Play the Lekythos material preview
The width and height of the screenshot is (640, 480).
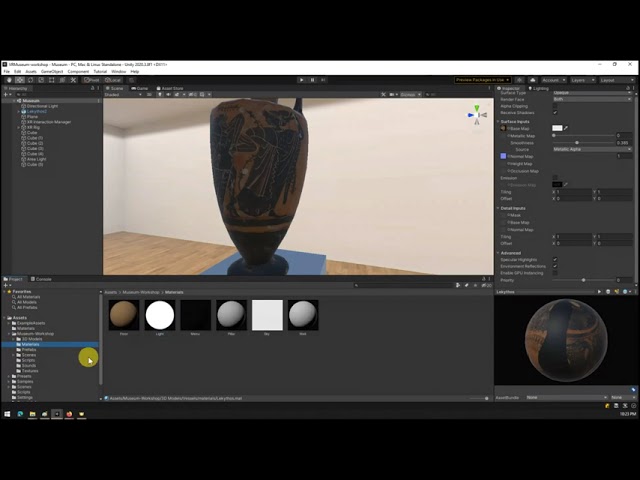(x=599, y=292)
